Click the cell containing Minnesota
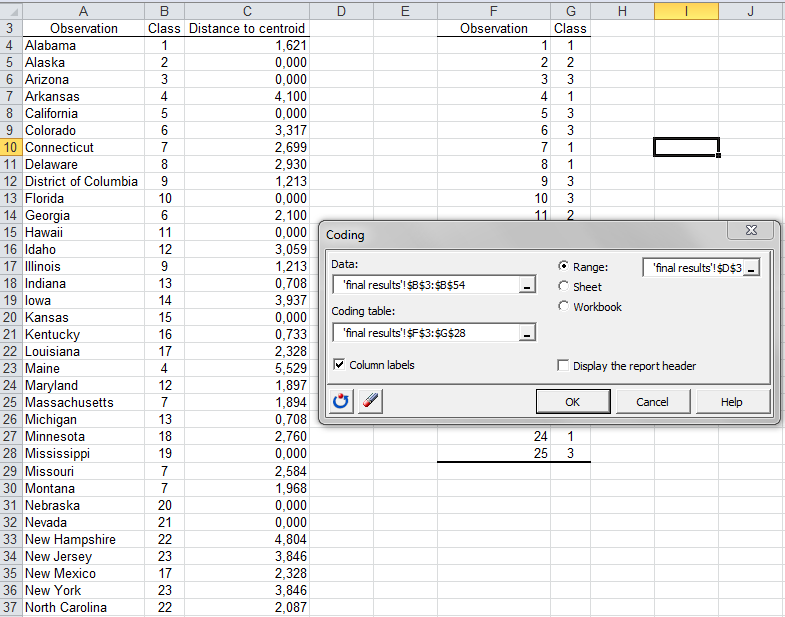 click(84, 436)
